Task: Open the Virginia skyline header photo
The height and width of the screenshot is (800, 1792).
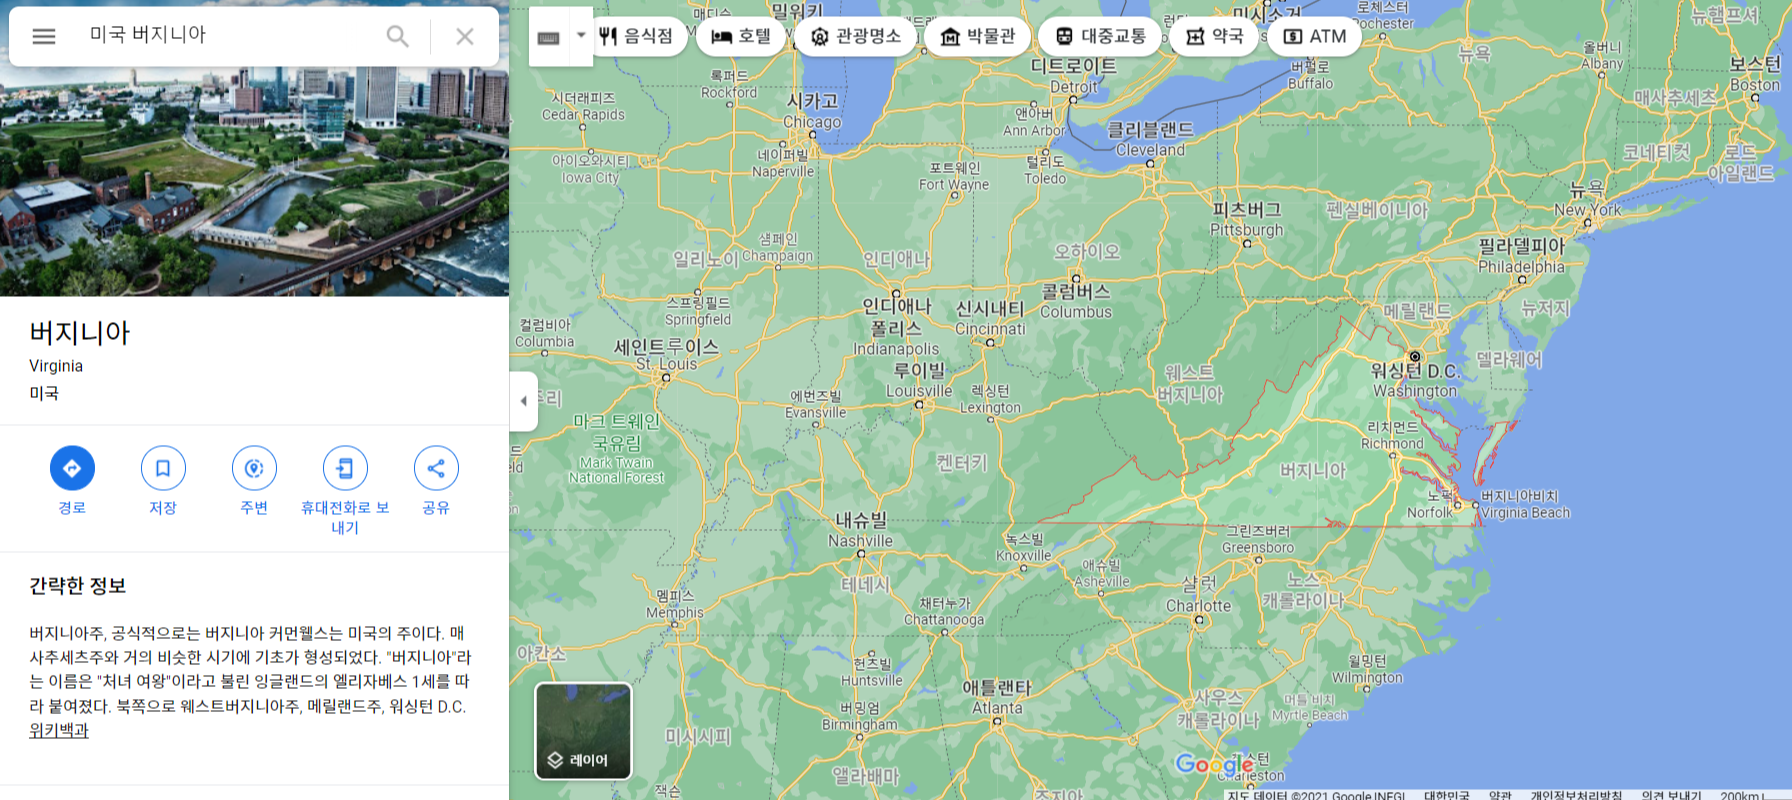Action: [x=254, y=181]
